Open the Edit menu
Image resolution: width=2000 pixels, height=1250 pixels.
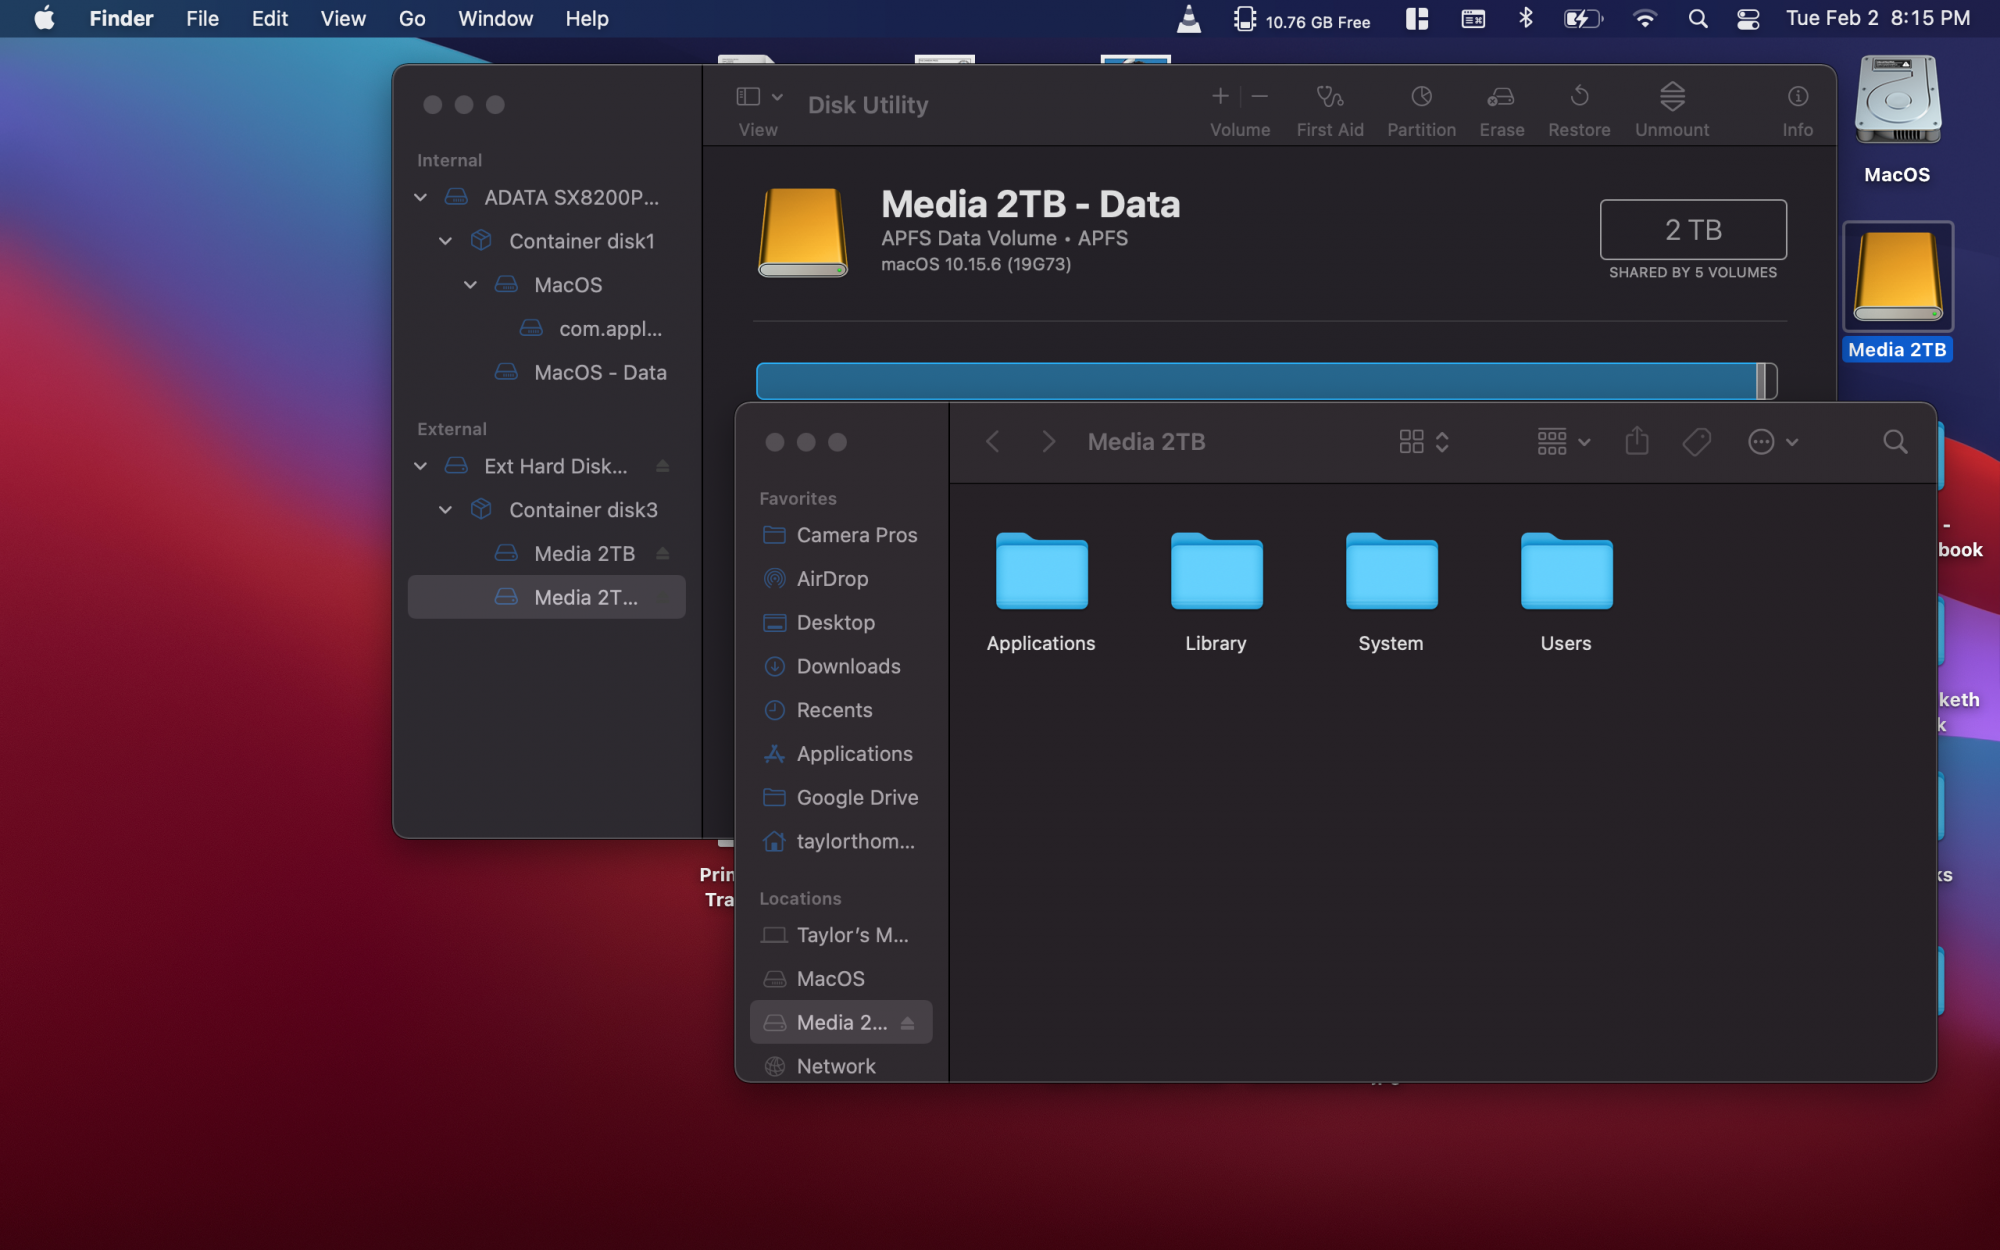point(270,18)
